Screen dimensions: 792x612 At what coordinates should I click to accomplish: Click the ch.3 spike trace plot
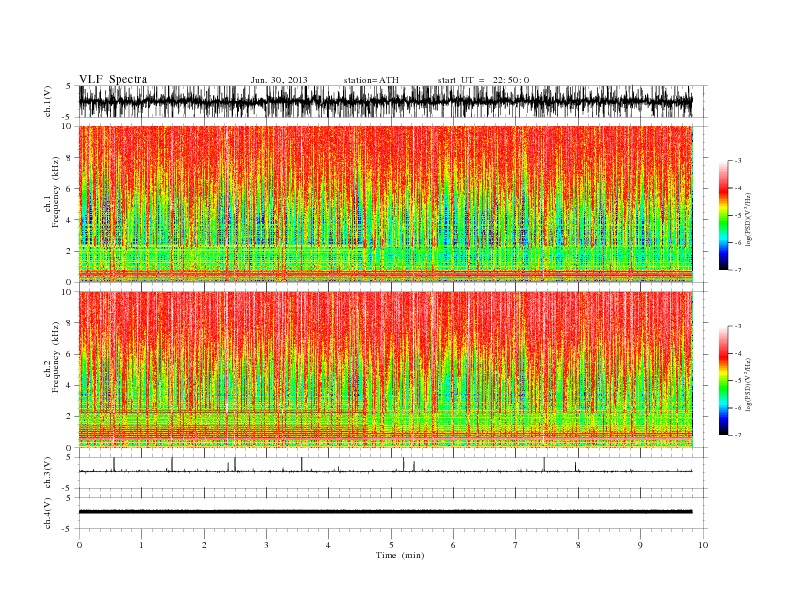coord(393,473)
